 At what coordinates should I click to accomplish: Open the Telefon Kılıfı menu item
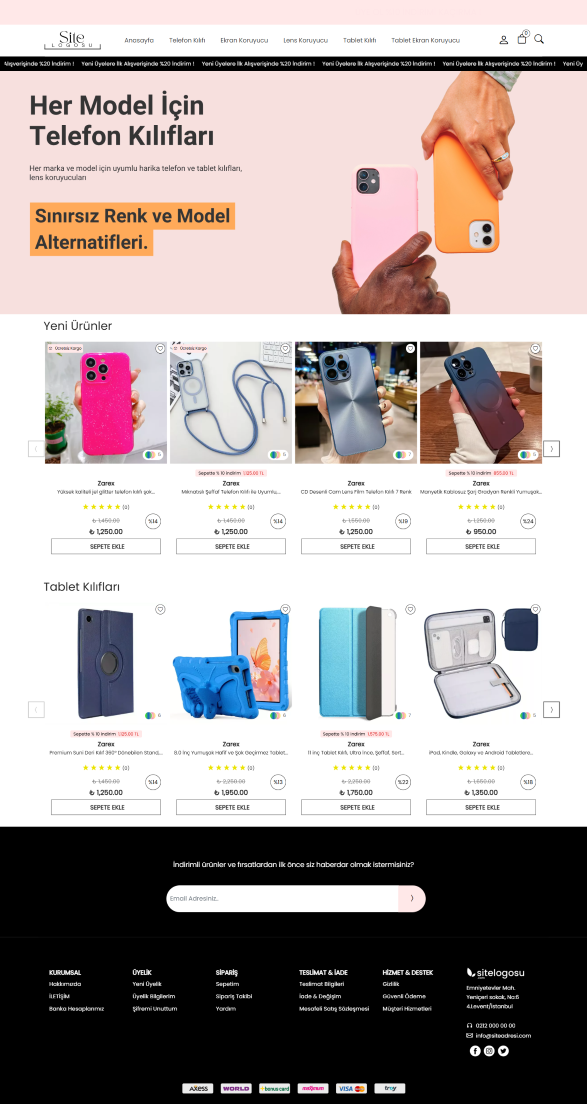click(187, 41)
